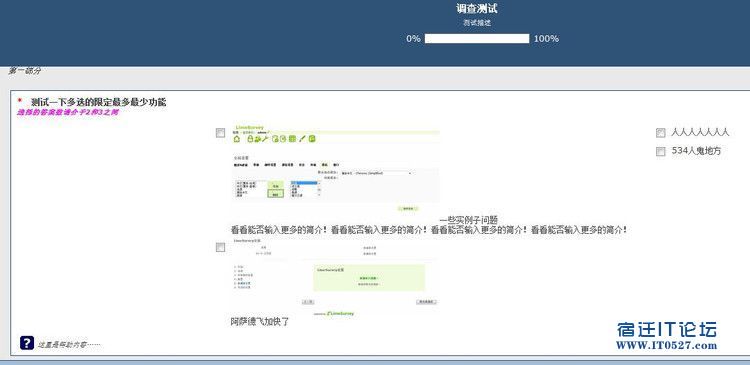This screenshot has width=750, height=365.
Task: Tick checkbox beside the first screenshot option
Action: [221, 133]
